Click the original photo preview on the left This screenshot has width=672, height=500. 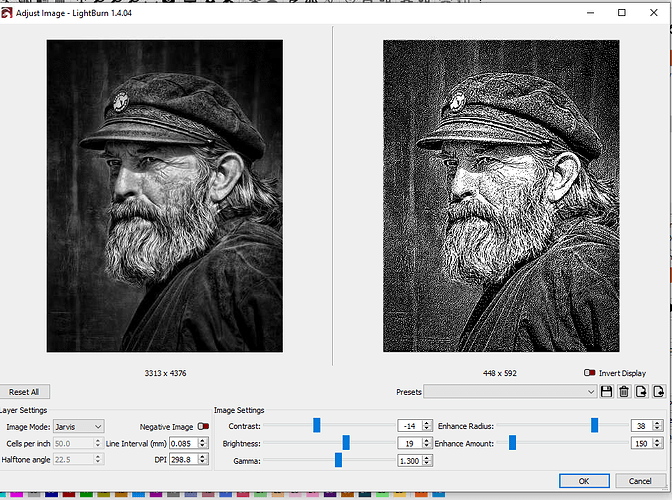(x=165, y=196)
